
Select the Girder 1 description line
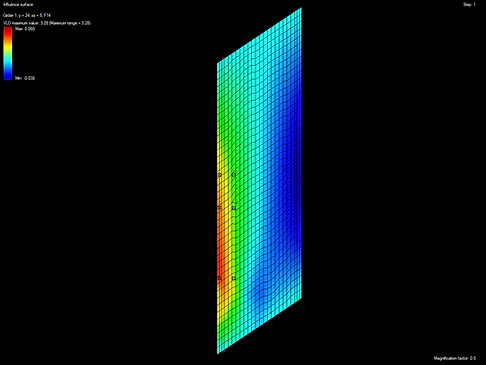click(x=27, y=15)
